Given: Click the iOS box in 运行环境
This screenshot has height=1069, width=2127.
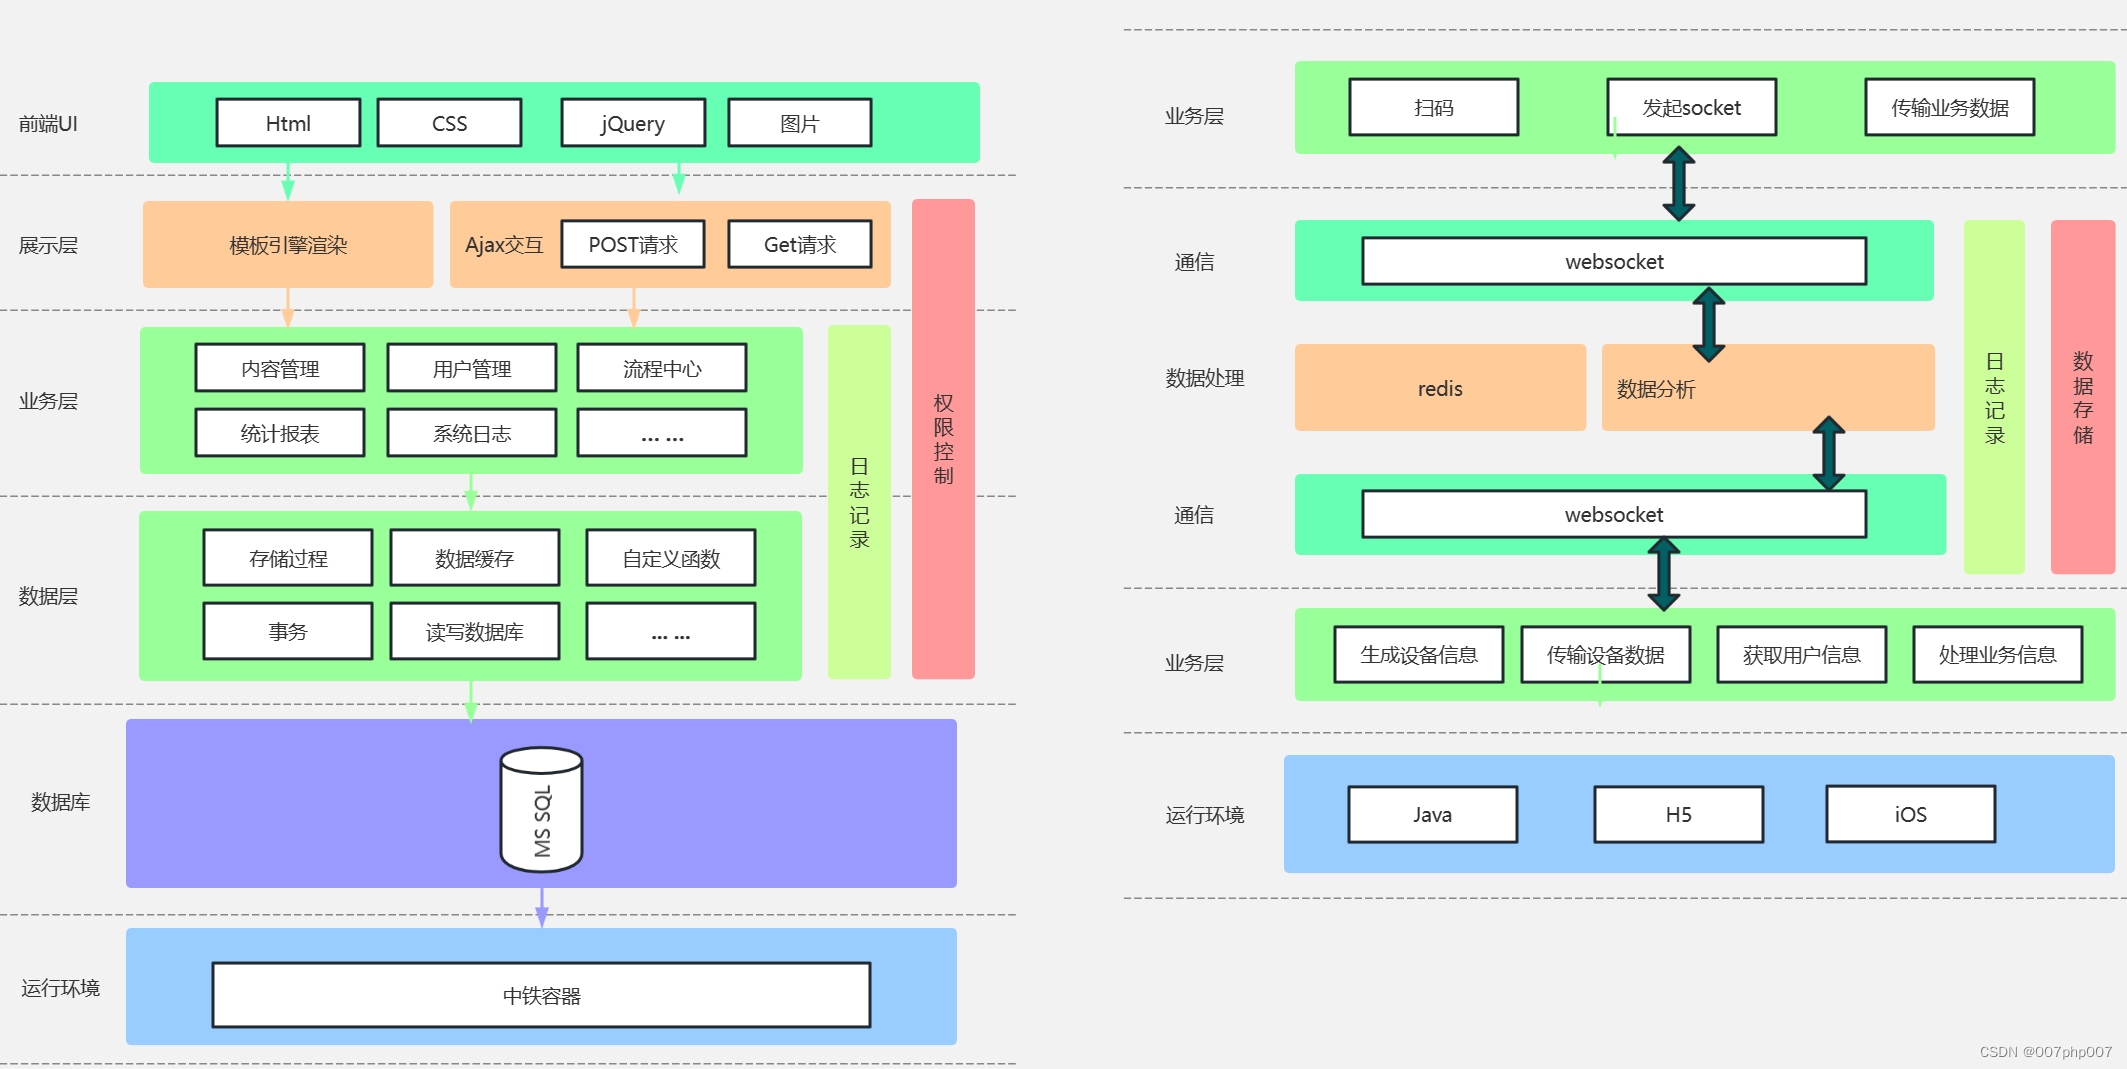Looking at the screenshot, I should click(1910, 814).
